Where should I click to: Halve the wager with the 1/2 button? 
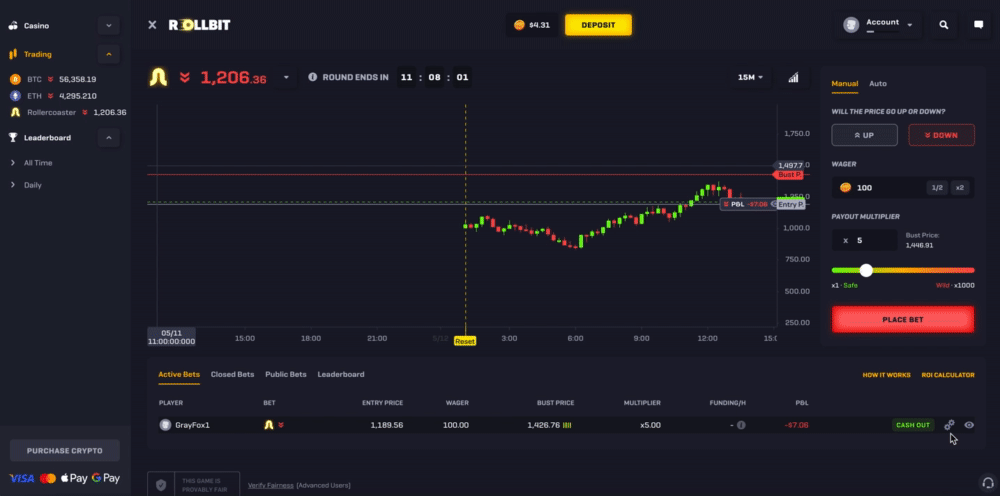936,187
